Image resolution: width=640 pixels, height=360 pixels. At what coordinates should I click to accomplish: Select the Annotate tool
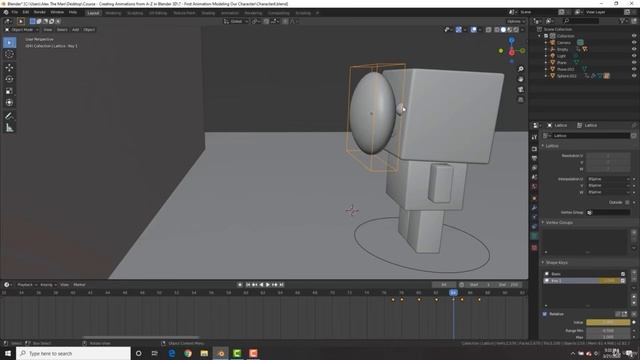click(x=9, y=116)
